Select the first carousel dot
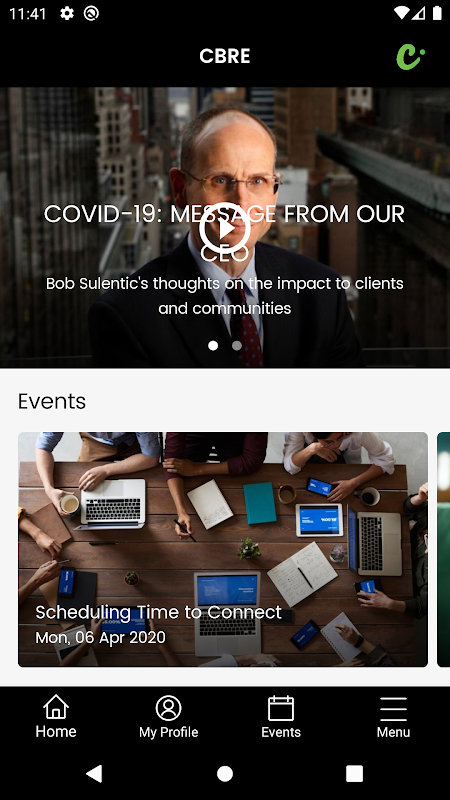The width and height of the screenshot is (450, 800). tap(213, 345)
